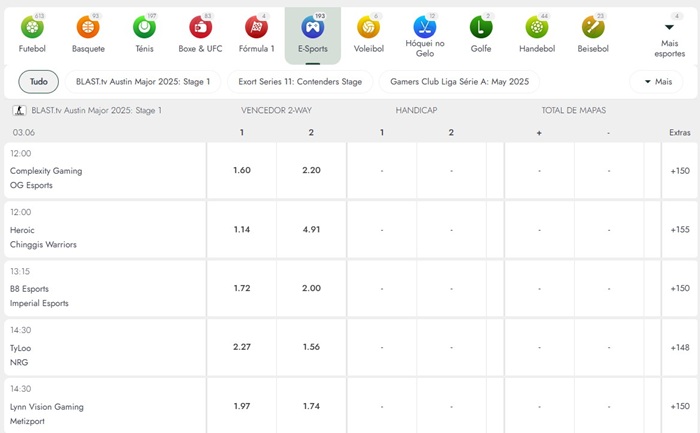
Task: Click the Extras column header
Action: tap(679, 133)
